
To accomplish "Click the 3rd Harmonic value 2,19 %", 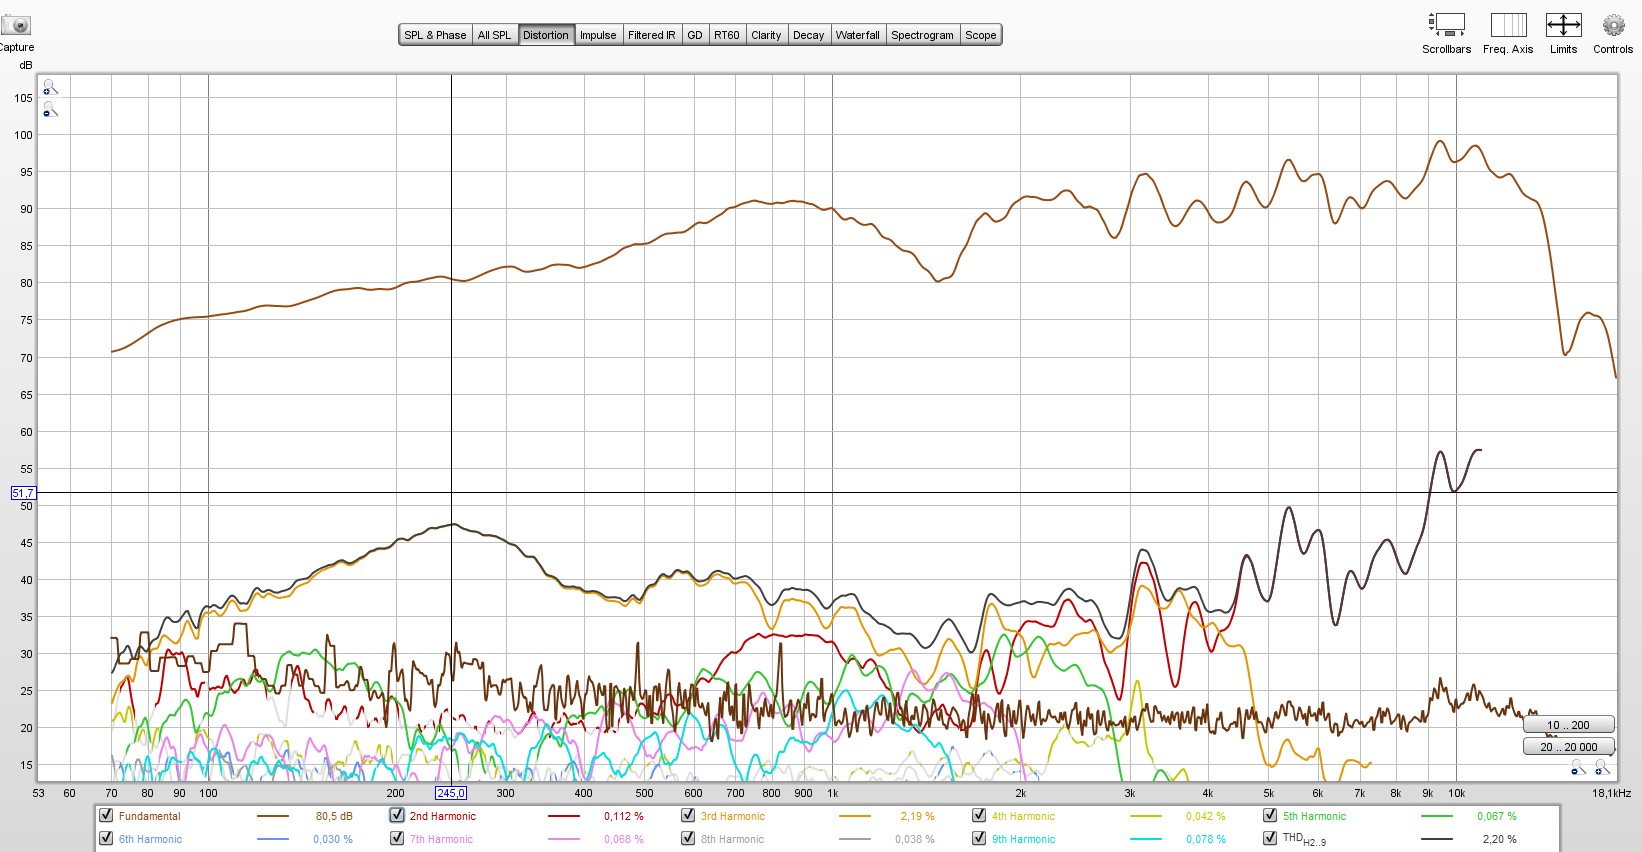I will coord(917,816).
